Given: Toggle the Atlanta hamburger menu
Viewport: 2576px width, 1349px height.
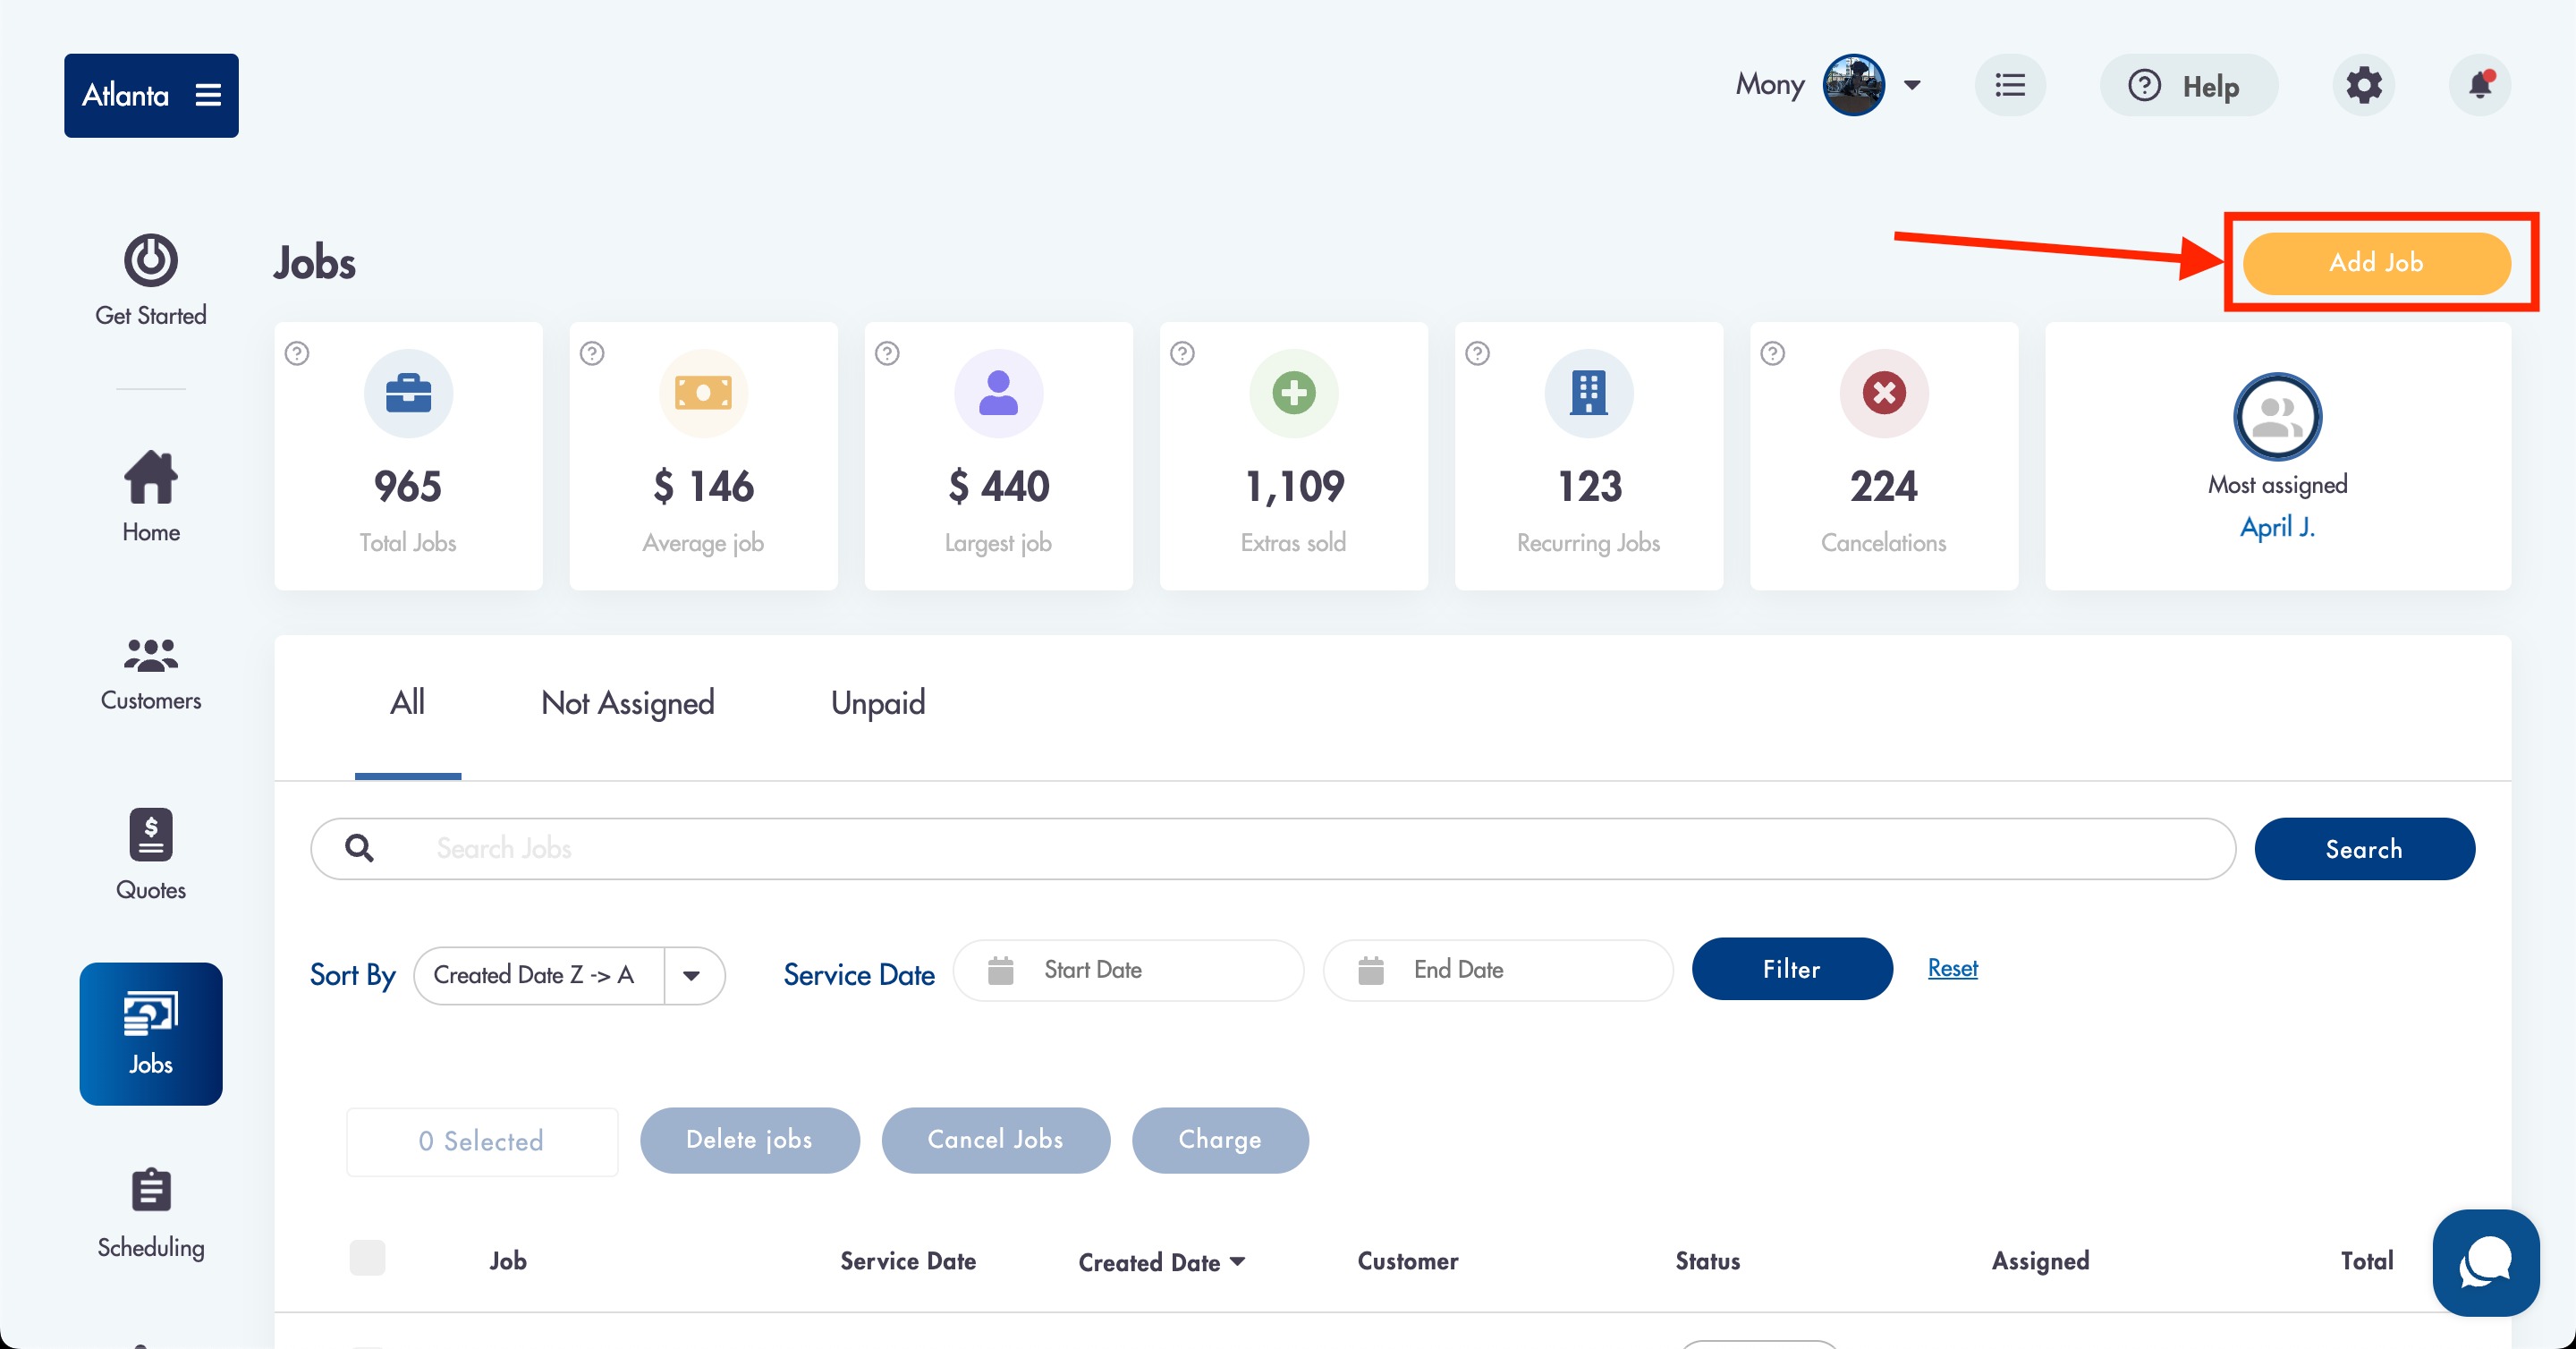Looking at the screenshot, I should coord(208,95).
